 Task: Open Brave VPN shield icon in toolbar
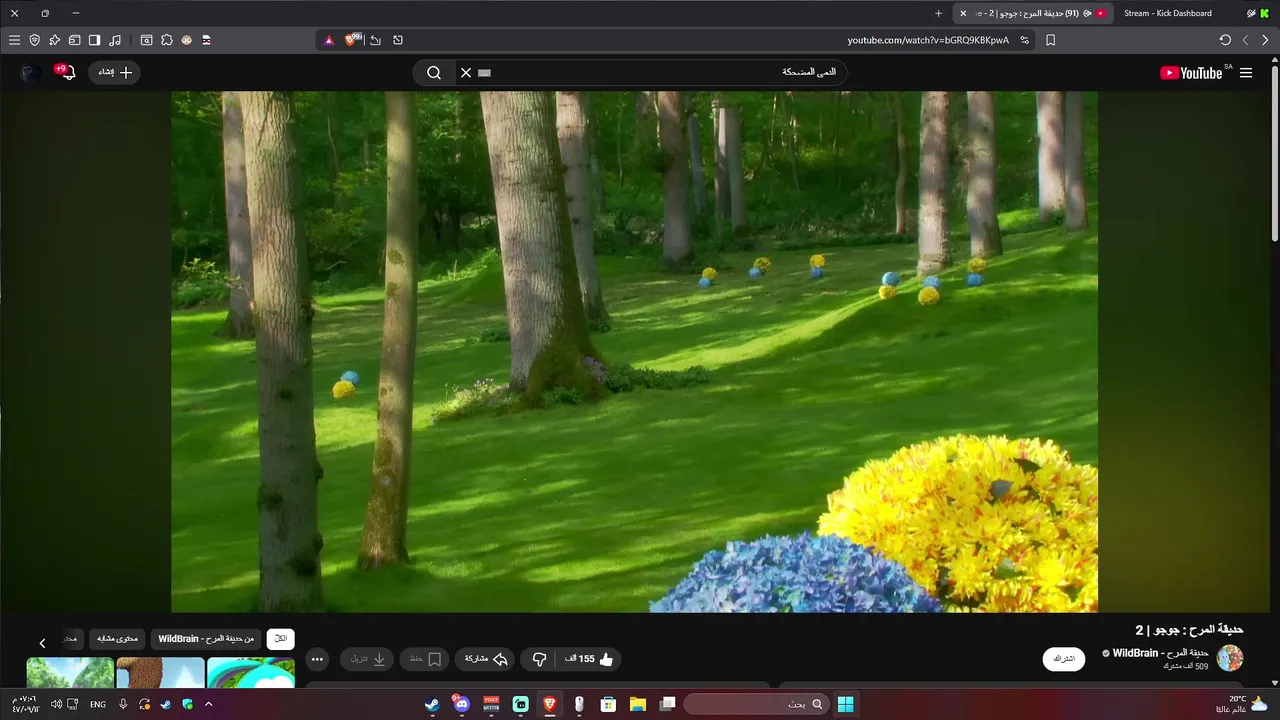[x=34, y=40]
